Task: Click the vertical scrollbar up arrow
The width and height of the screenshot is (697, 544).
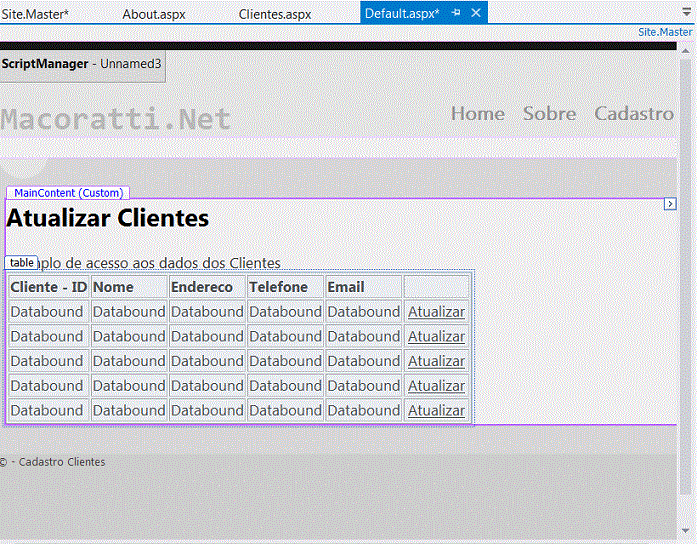Action: tap(686, 50)
